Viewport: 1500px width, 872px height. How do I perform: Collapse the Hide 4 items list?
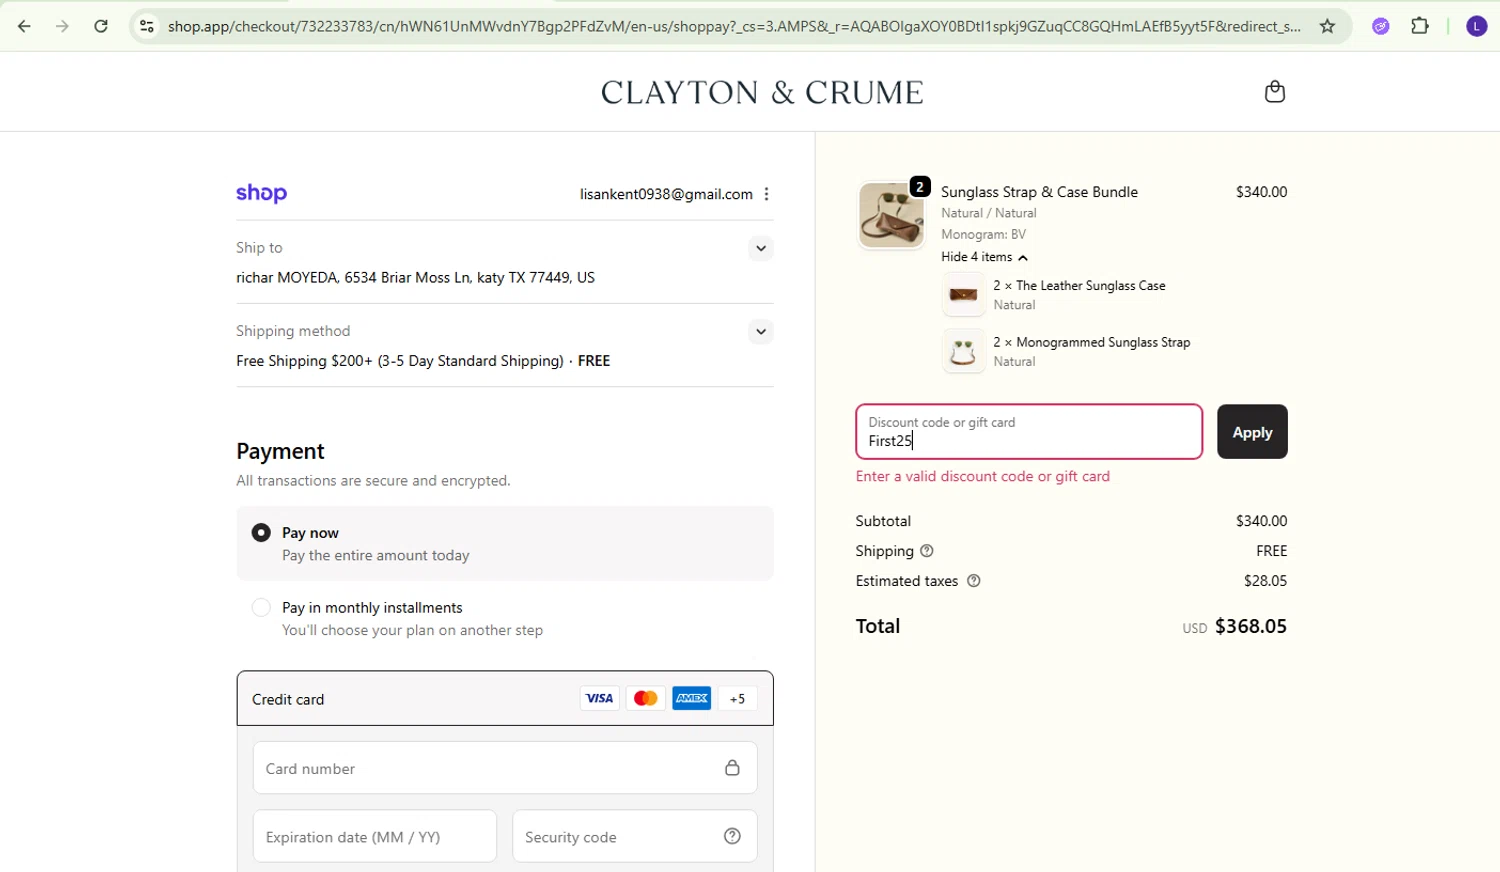[x=984, y=257]
